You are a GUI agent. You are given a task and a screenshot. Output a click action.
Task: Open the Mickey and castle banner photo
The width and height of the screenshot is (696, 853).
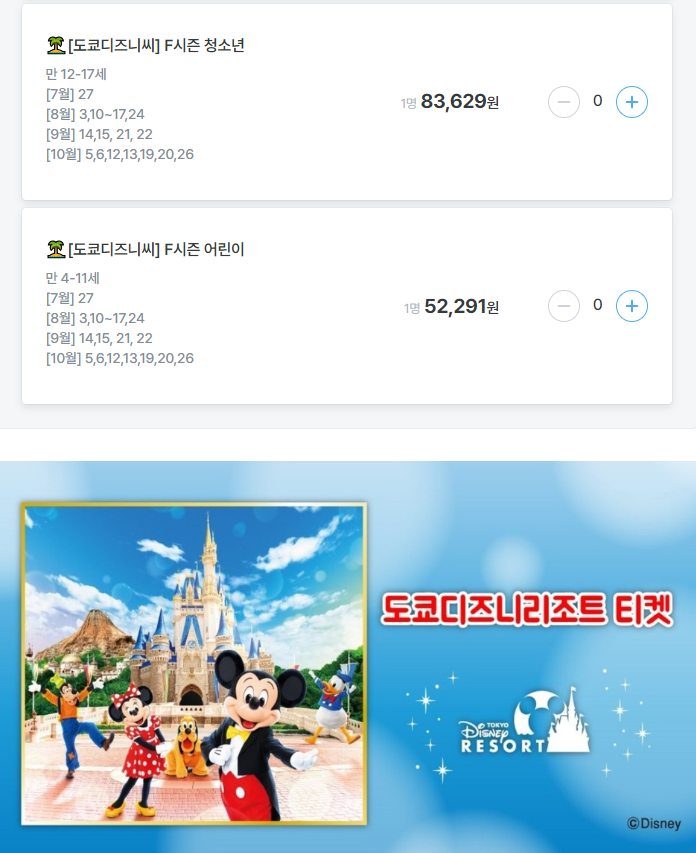(x=194, y=664)
